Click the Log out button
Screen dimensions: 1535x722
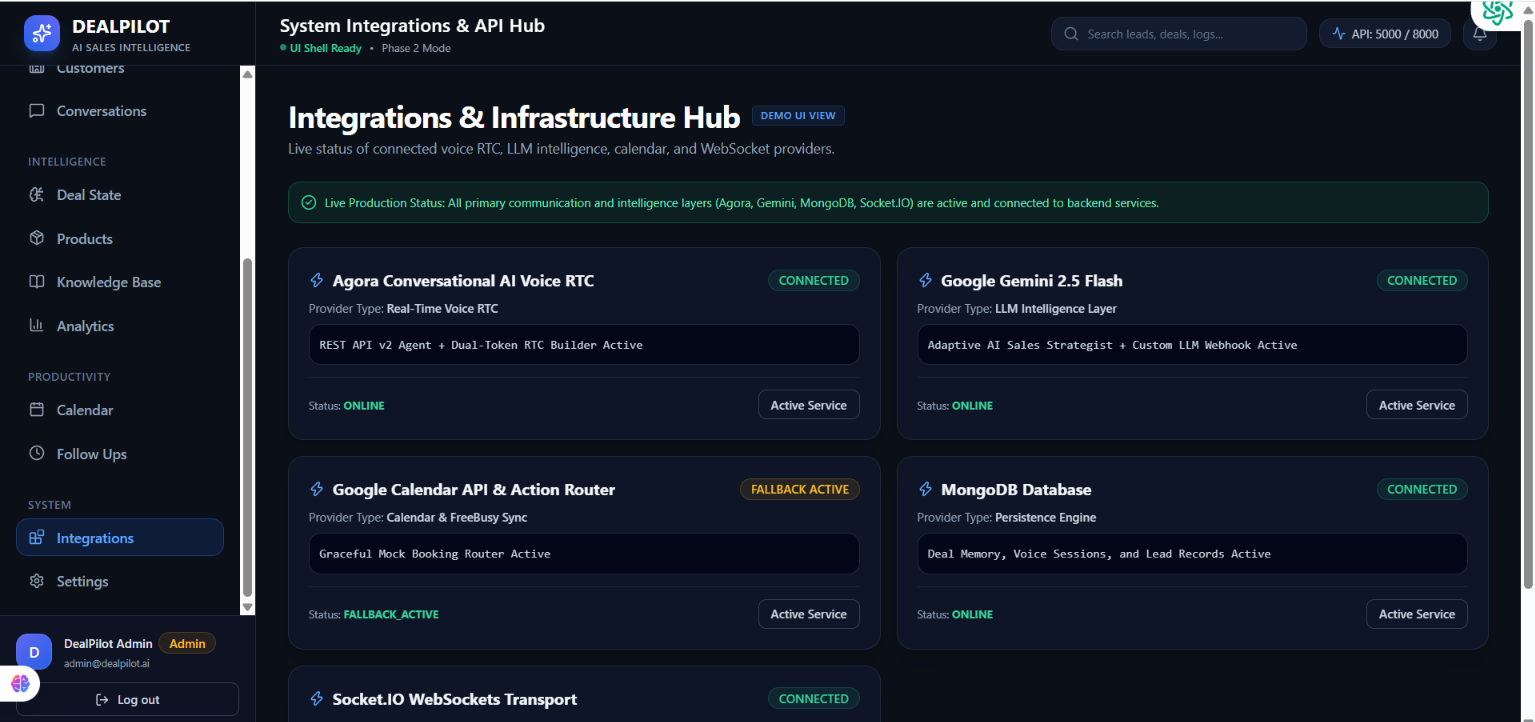tap(127, 699)
